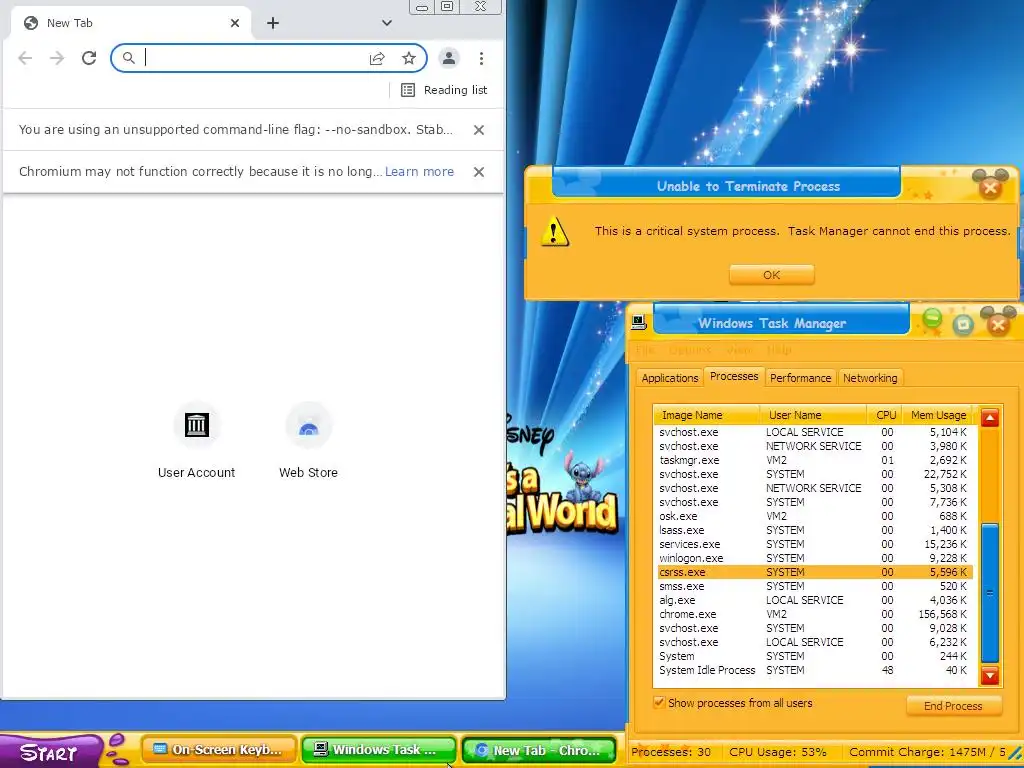
Task: Click the share icon in address bar
Action: coord(377,58)
